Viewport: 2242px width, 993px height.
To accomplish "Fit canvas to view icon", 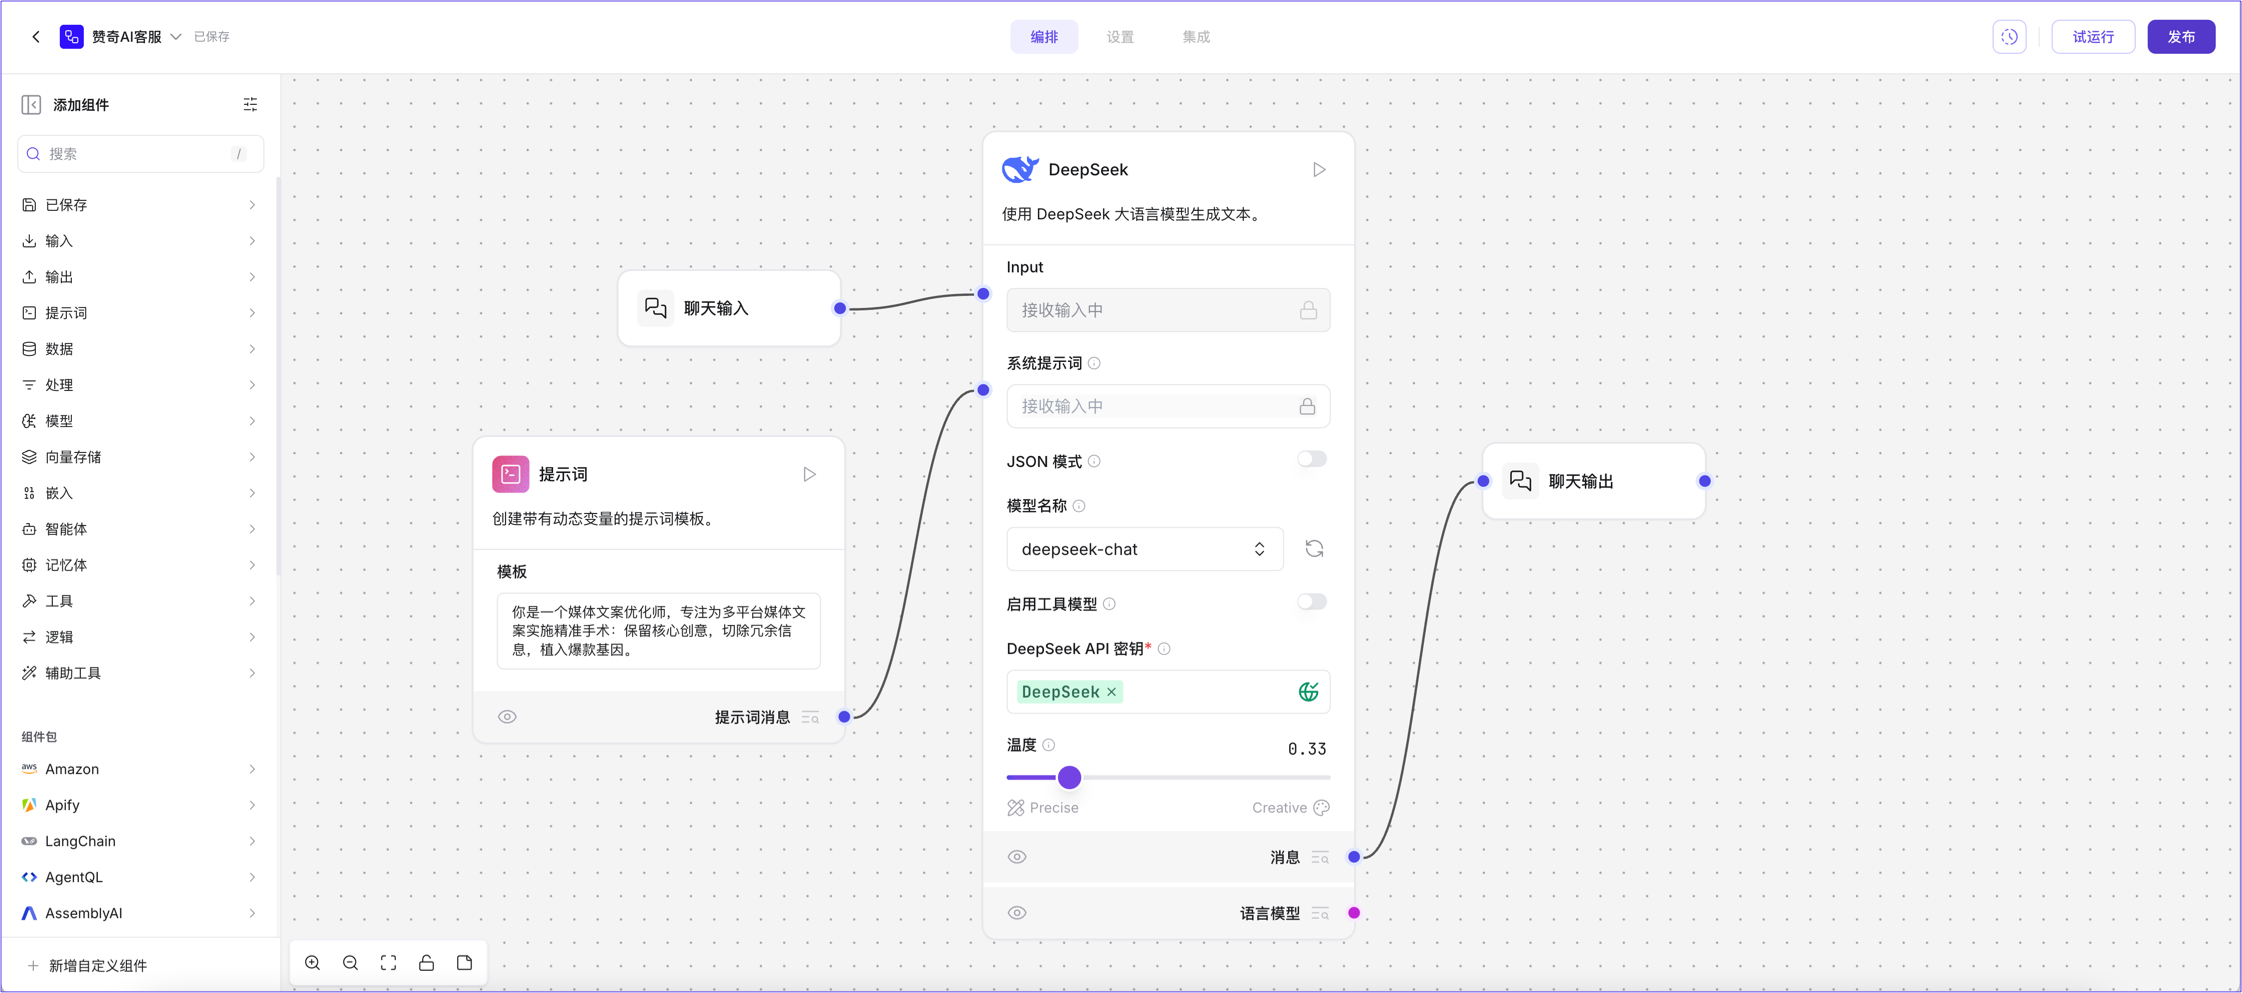I will [x=389, y=963].
